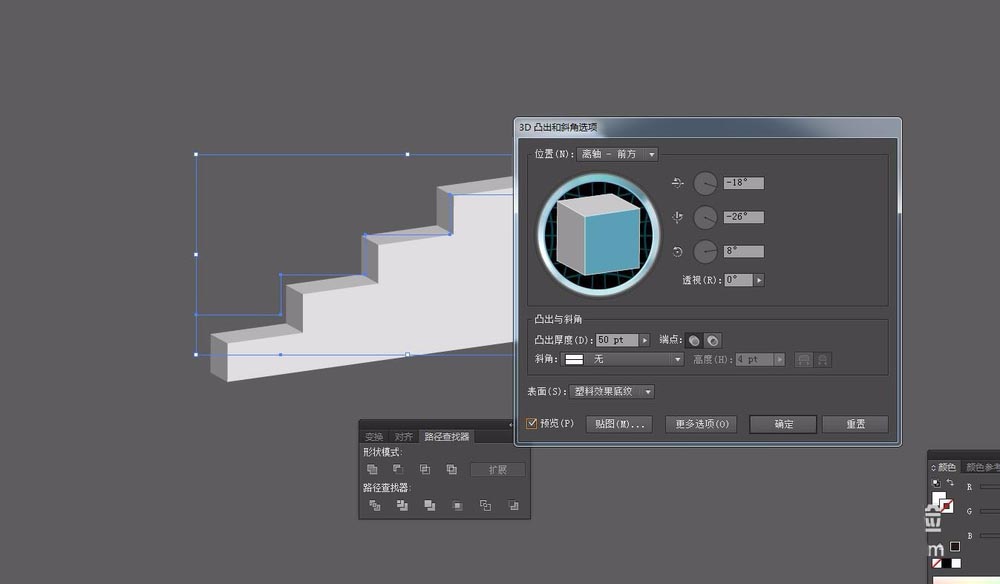Open the 高度 height arrow

point(779,360)
